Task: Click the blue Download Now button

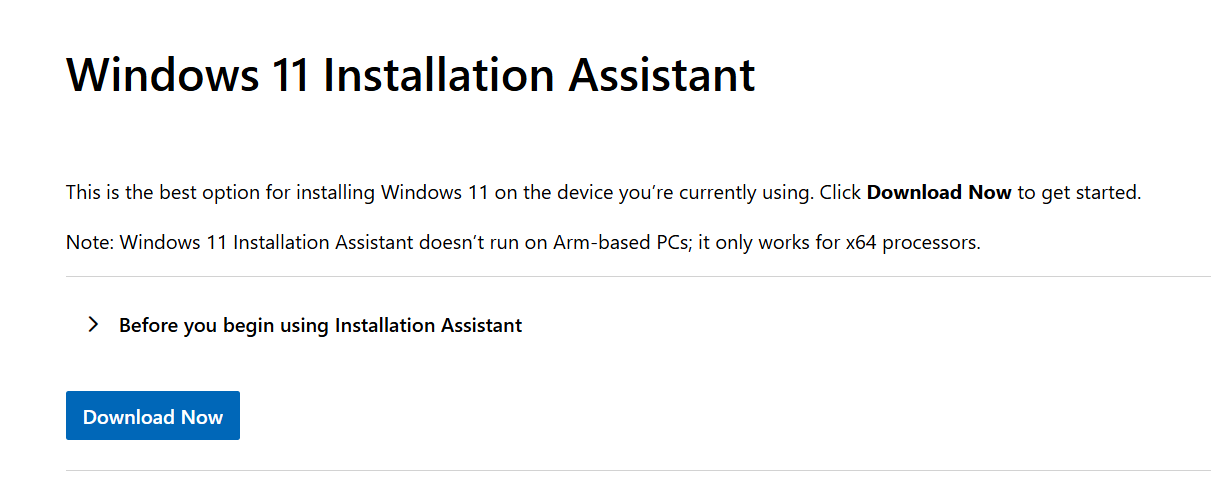Action: pyautogui.click(x=153, y=416)
